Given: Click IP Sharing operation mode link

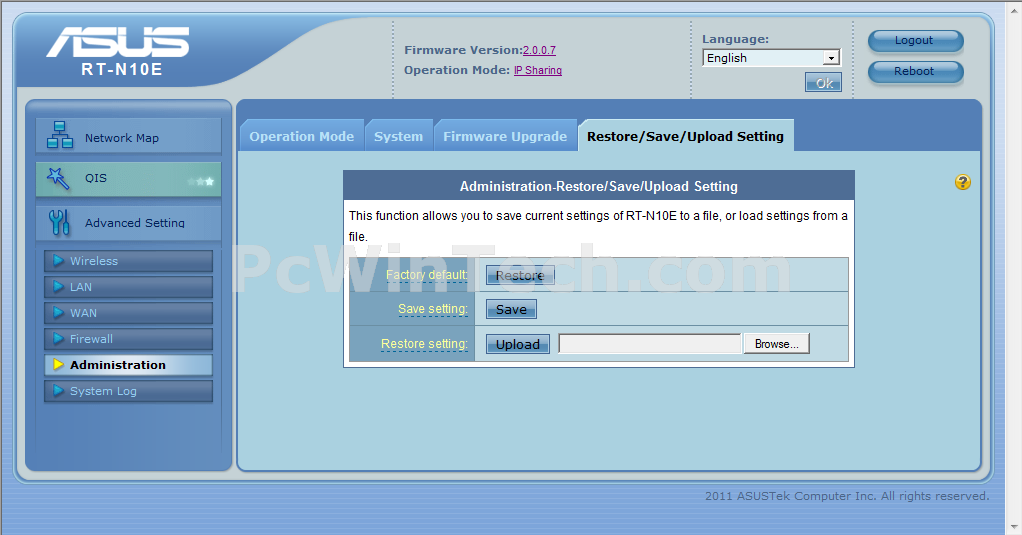Looking at the screenshot, I should [538, 70].
